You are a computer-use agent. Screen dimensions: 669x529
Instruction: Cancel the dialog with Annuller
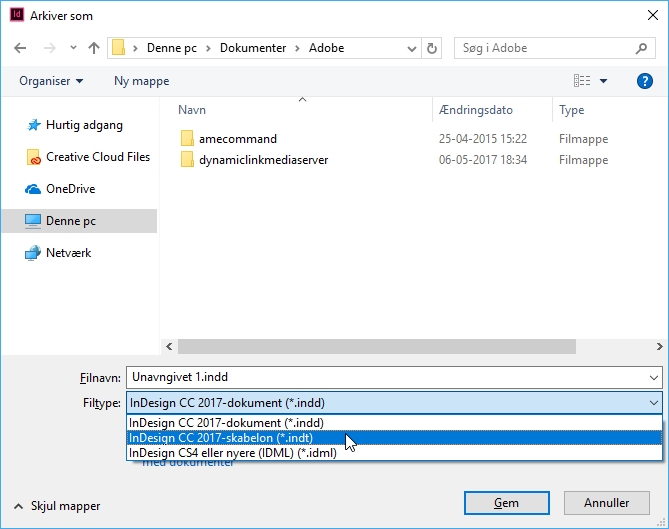[x=606, y=503]
